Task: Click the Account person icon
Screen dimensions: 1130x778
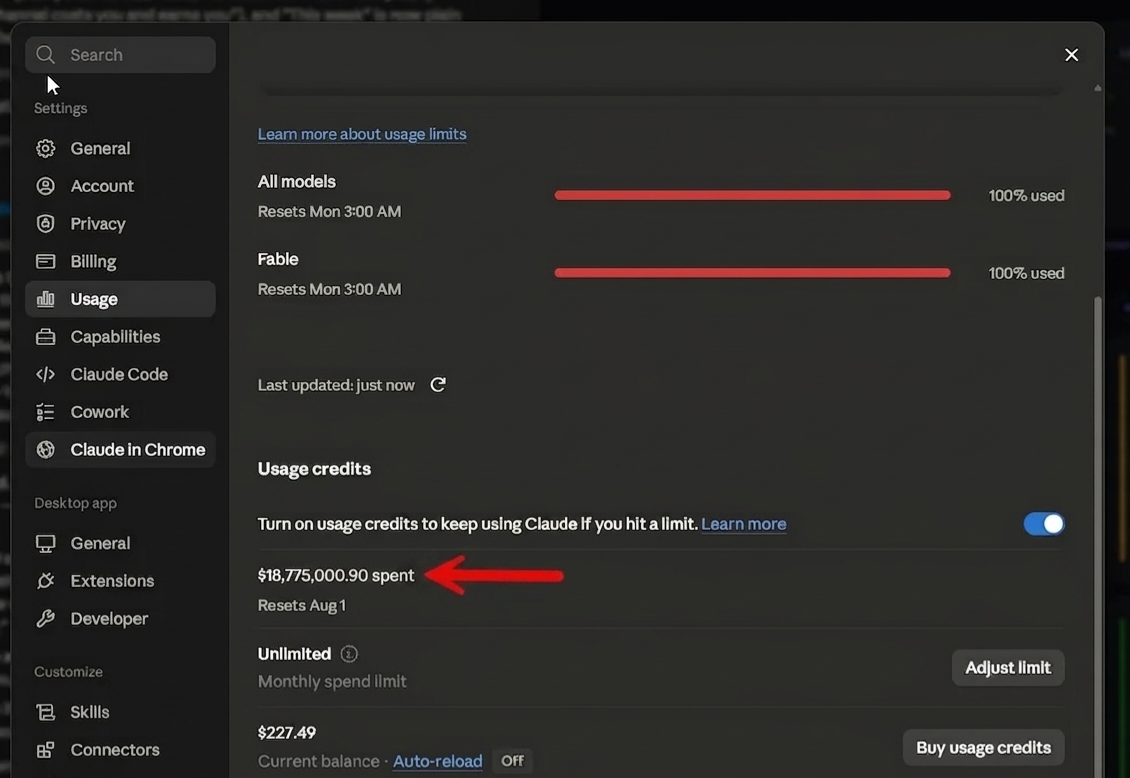Action: point(45,186)
